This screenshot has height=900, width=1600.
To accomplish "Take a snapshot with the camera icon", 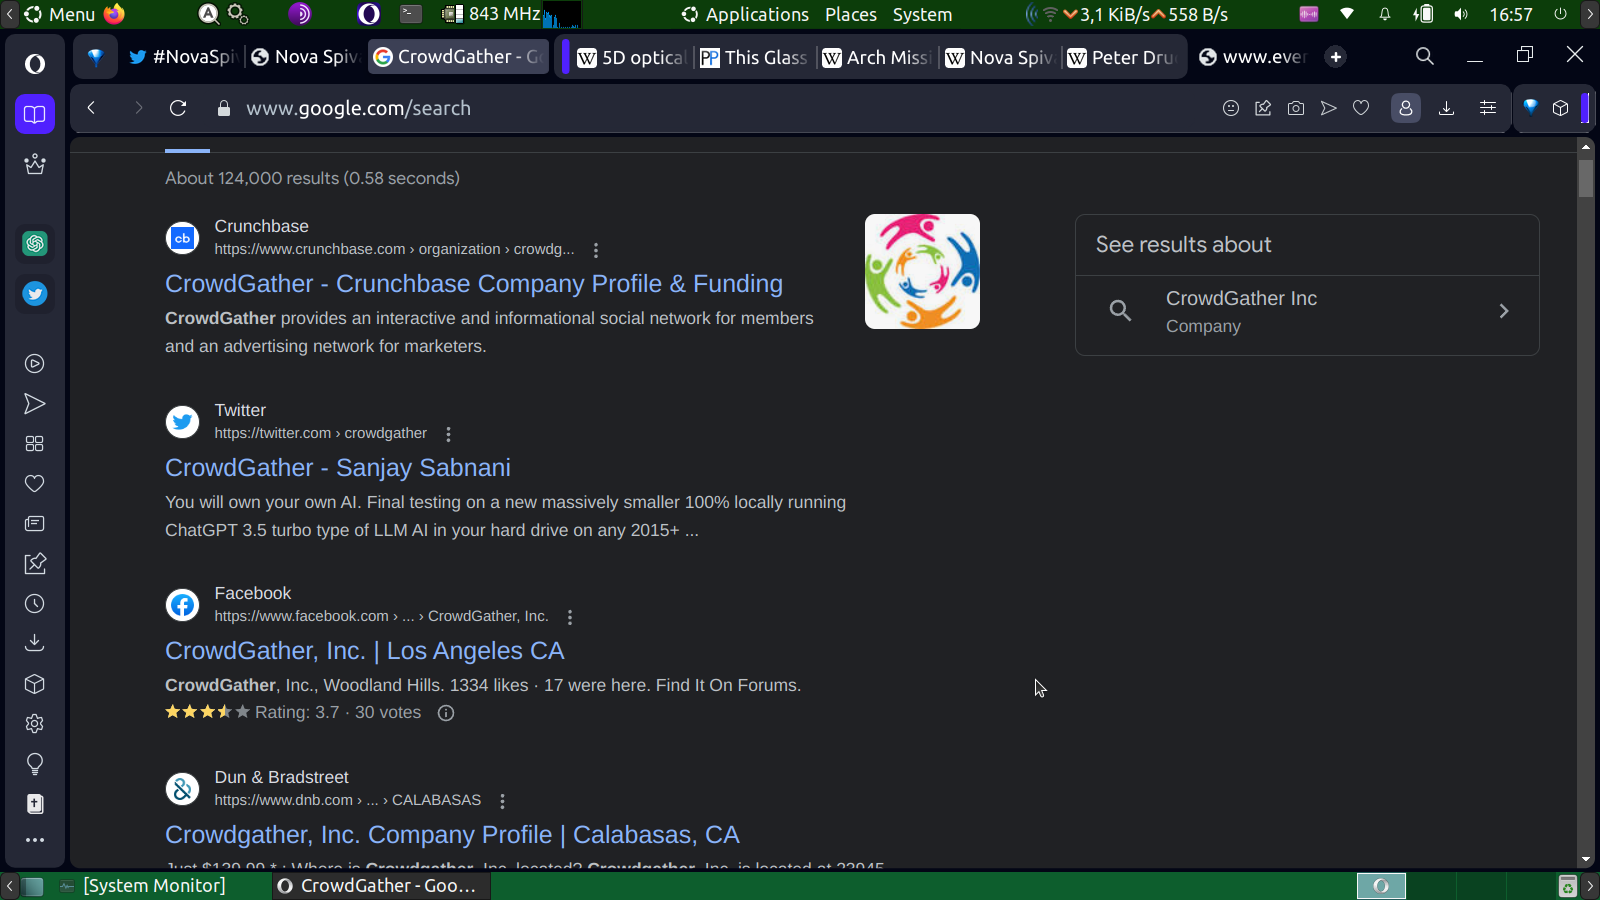I will point(1296,108).
